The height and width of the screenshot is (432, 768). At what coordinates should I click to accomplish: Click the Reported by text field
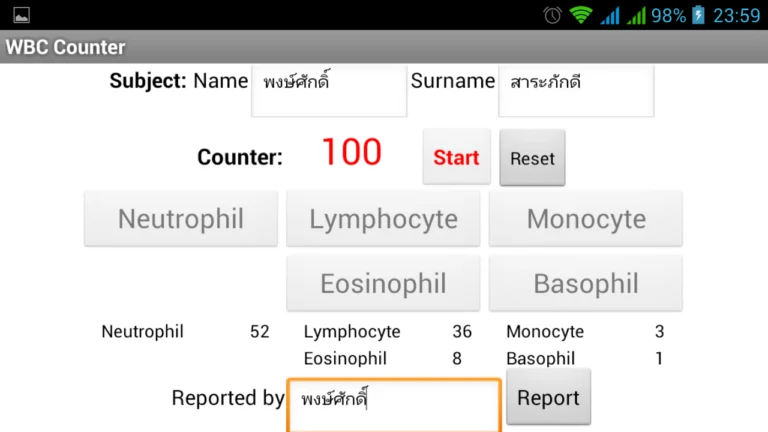pyautogui.click(x=394, y=405)
